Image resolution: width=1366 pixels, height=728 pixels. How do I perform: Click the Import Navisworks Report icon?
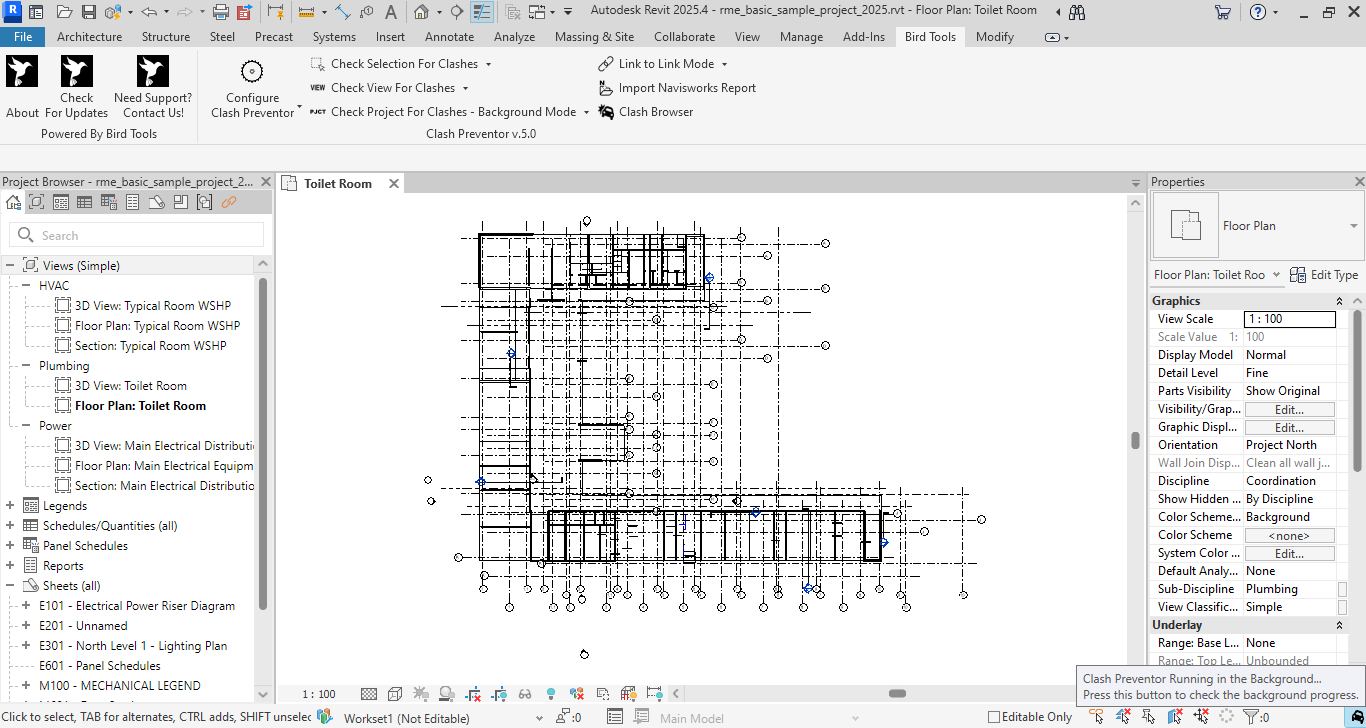click(606, 88)
